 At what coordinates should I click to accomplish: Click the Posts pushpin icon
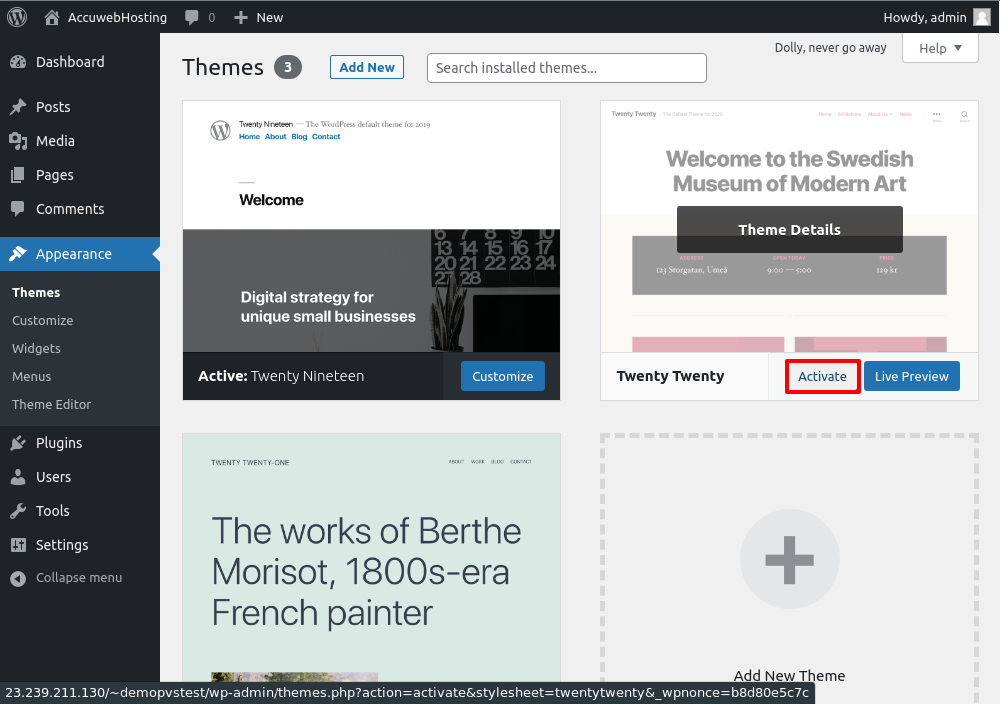tap(18, 106)
